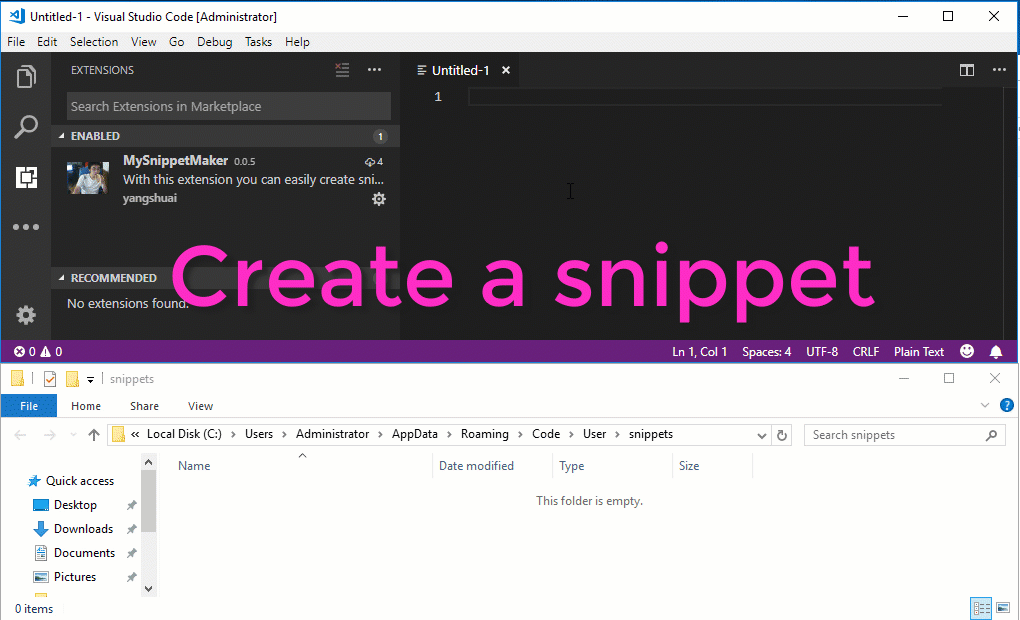Split the editor to the side
Image resolution: width=1020 pixels, height=620 pixels.
click(x=967, y=70)
